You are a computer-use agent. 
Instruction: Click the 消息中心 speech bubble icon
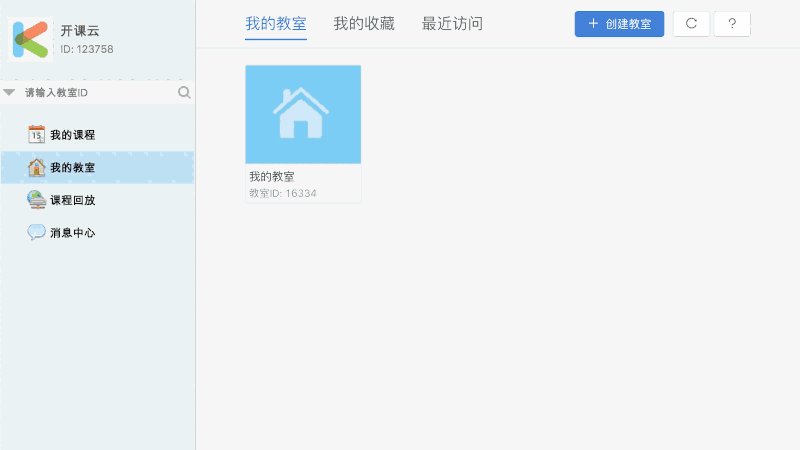tap(36, 232)
